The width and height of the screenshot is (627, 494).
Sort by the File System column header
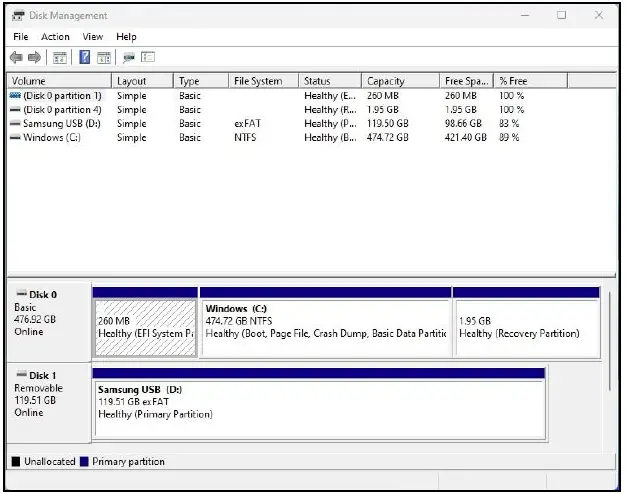264,81
